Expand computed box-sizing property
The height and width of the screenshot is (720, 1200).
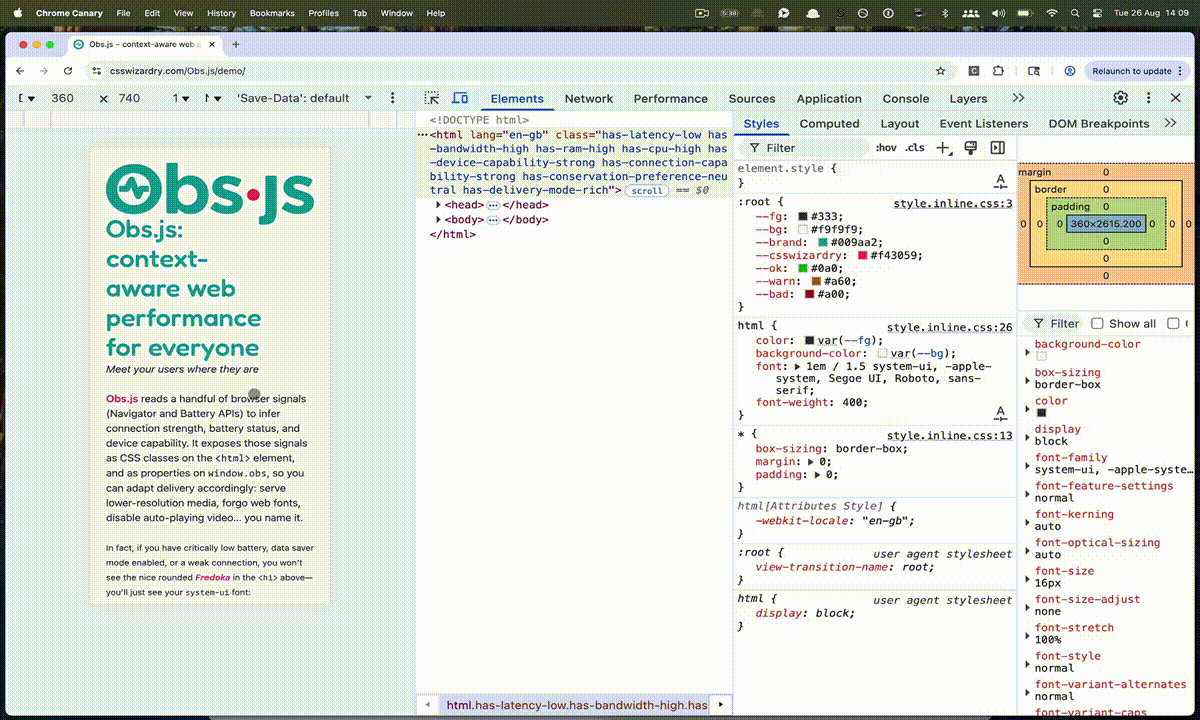[1027, 380]
